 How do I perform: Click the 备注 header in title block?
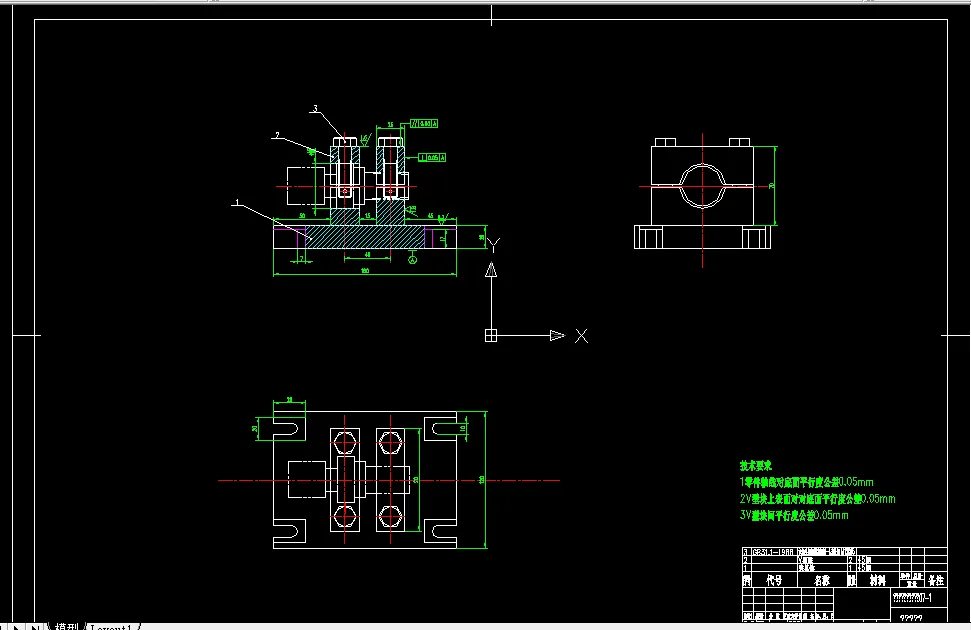click(x=936, y=580)
